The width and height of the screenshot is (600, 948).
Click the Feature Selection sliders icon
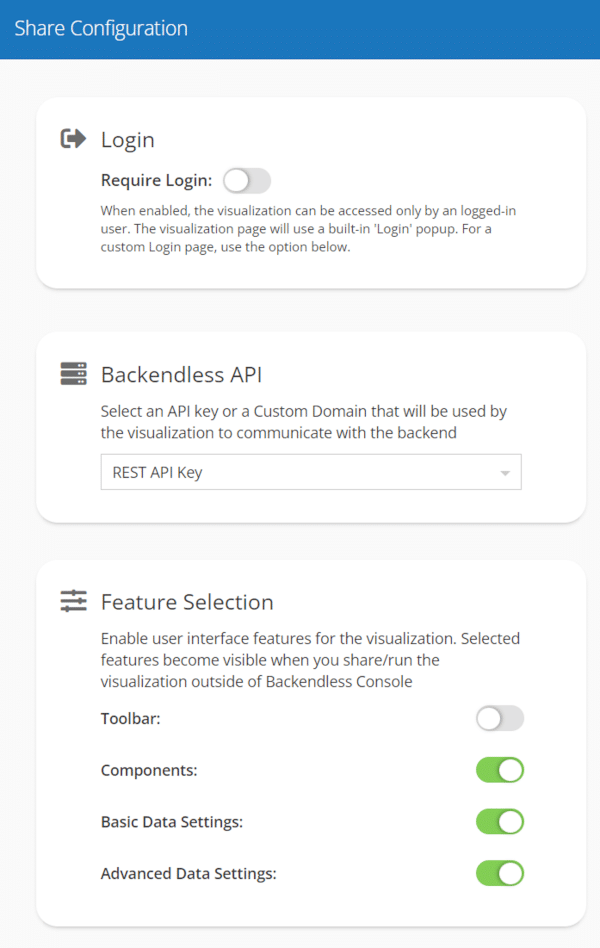coord(73,601)
